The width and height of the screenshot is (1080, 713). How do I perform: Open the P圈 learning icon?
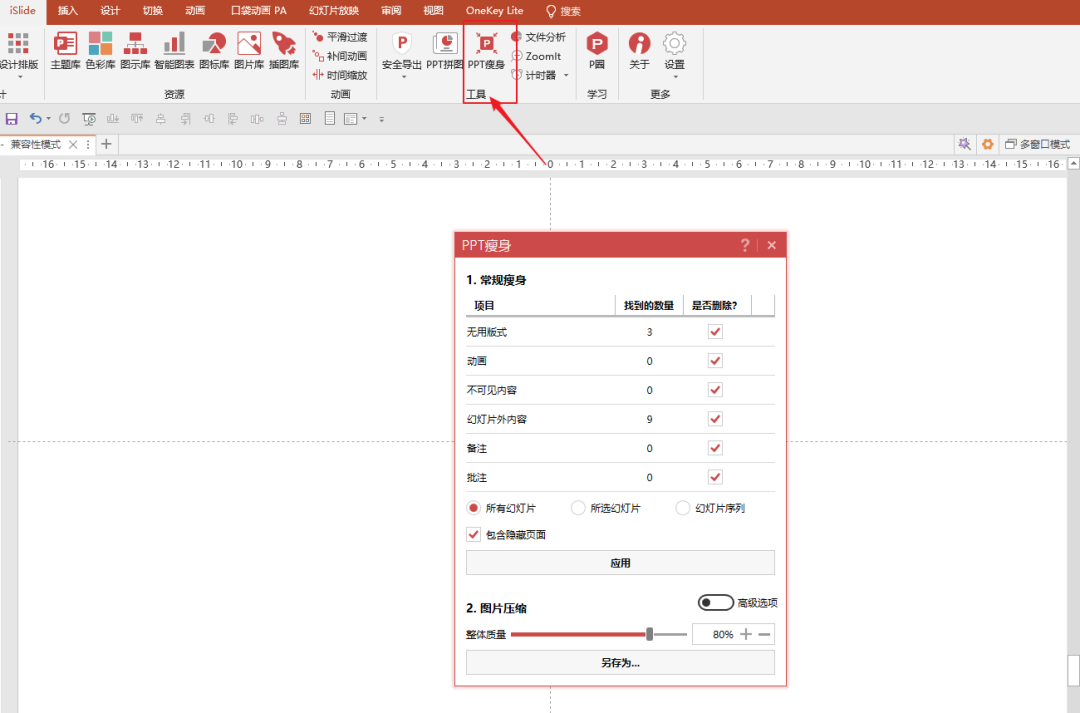click(x=596, y=50)
